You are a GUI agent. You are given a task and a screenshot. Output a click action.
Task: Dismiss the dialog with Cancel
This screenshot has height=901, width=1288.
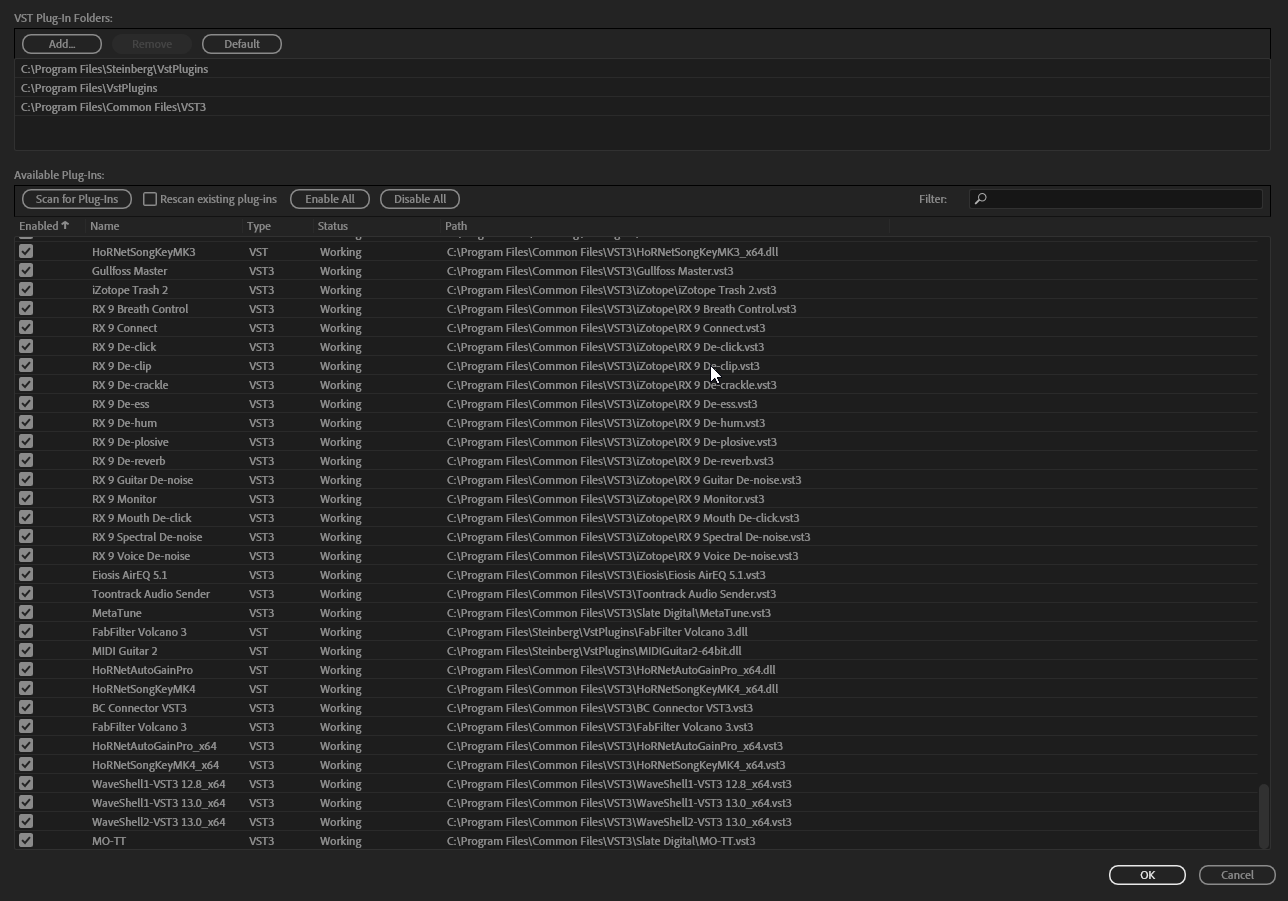(x=1237, y=874)
